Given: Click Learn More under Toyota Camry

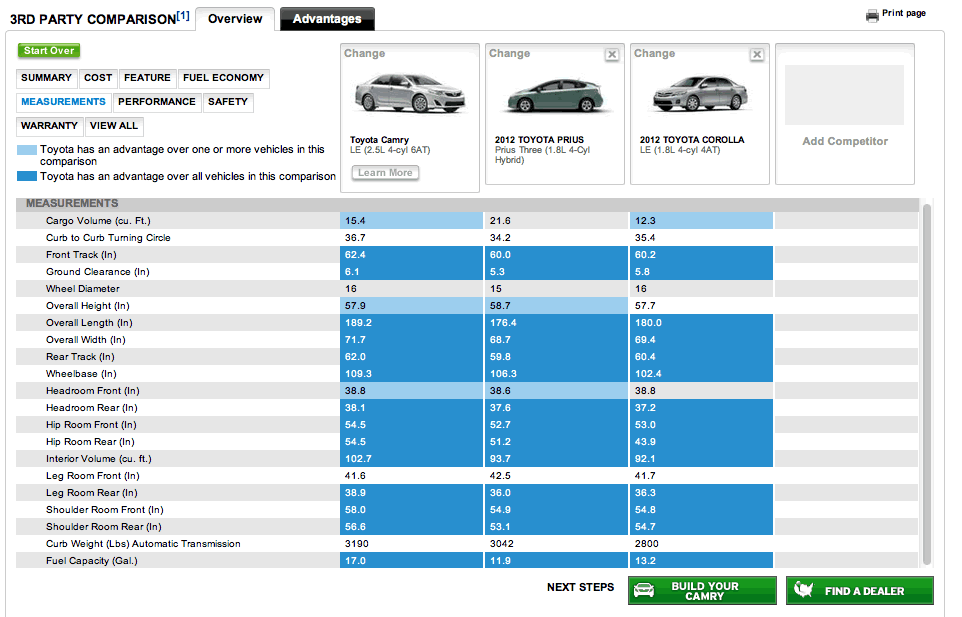Looking at the screenshot, I should point(385,173).
